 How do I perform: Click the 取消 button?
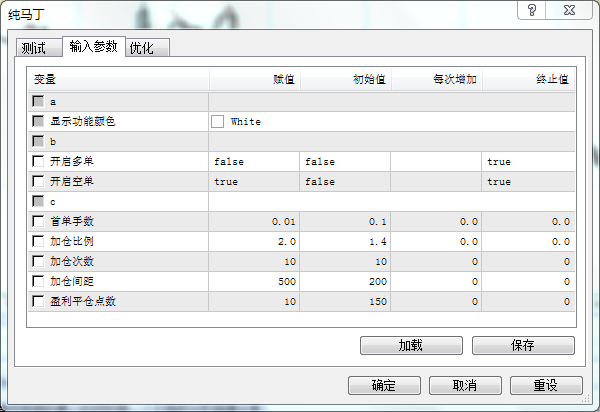[x=465, y=385]
